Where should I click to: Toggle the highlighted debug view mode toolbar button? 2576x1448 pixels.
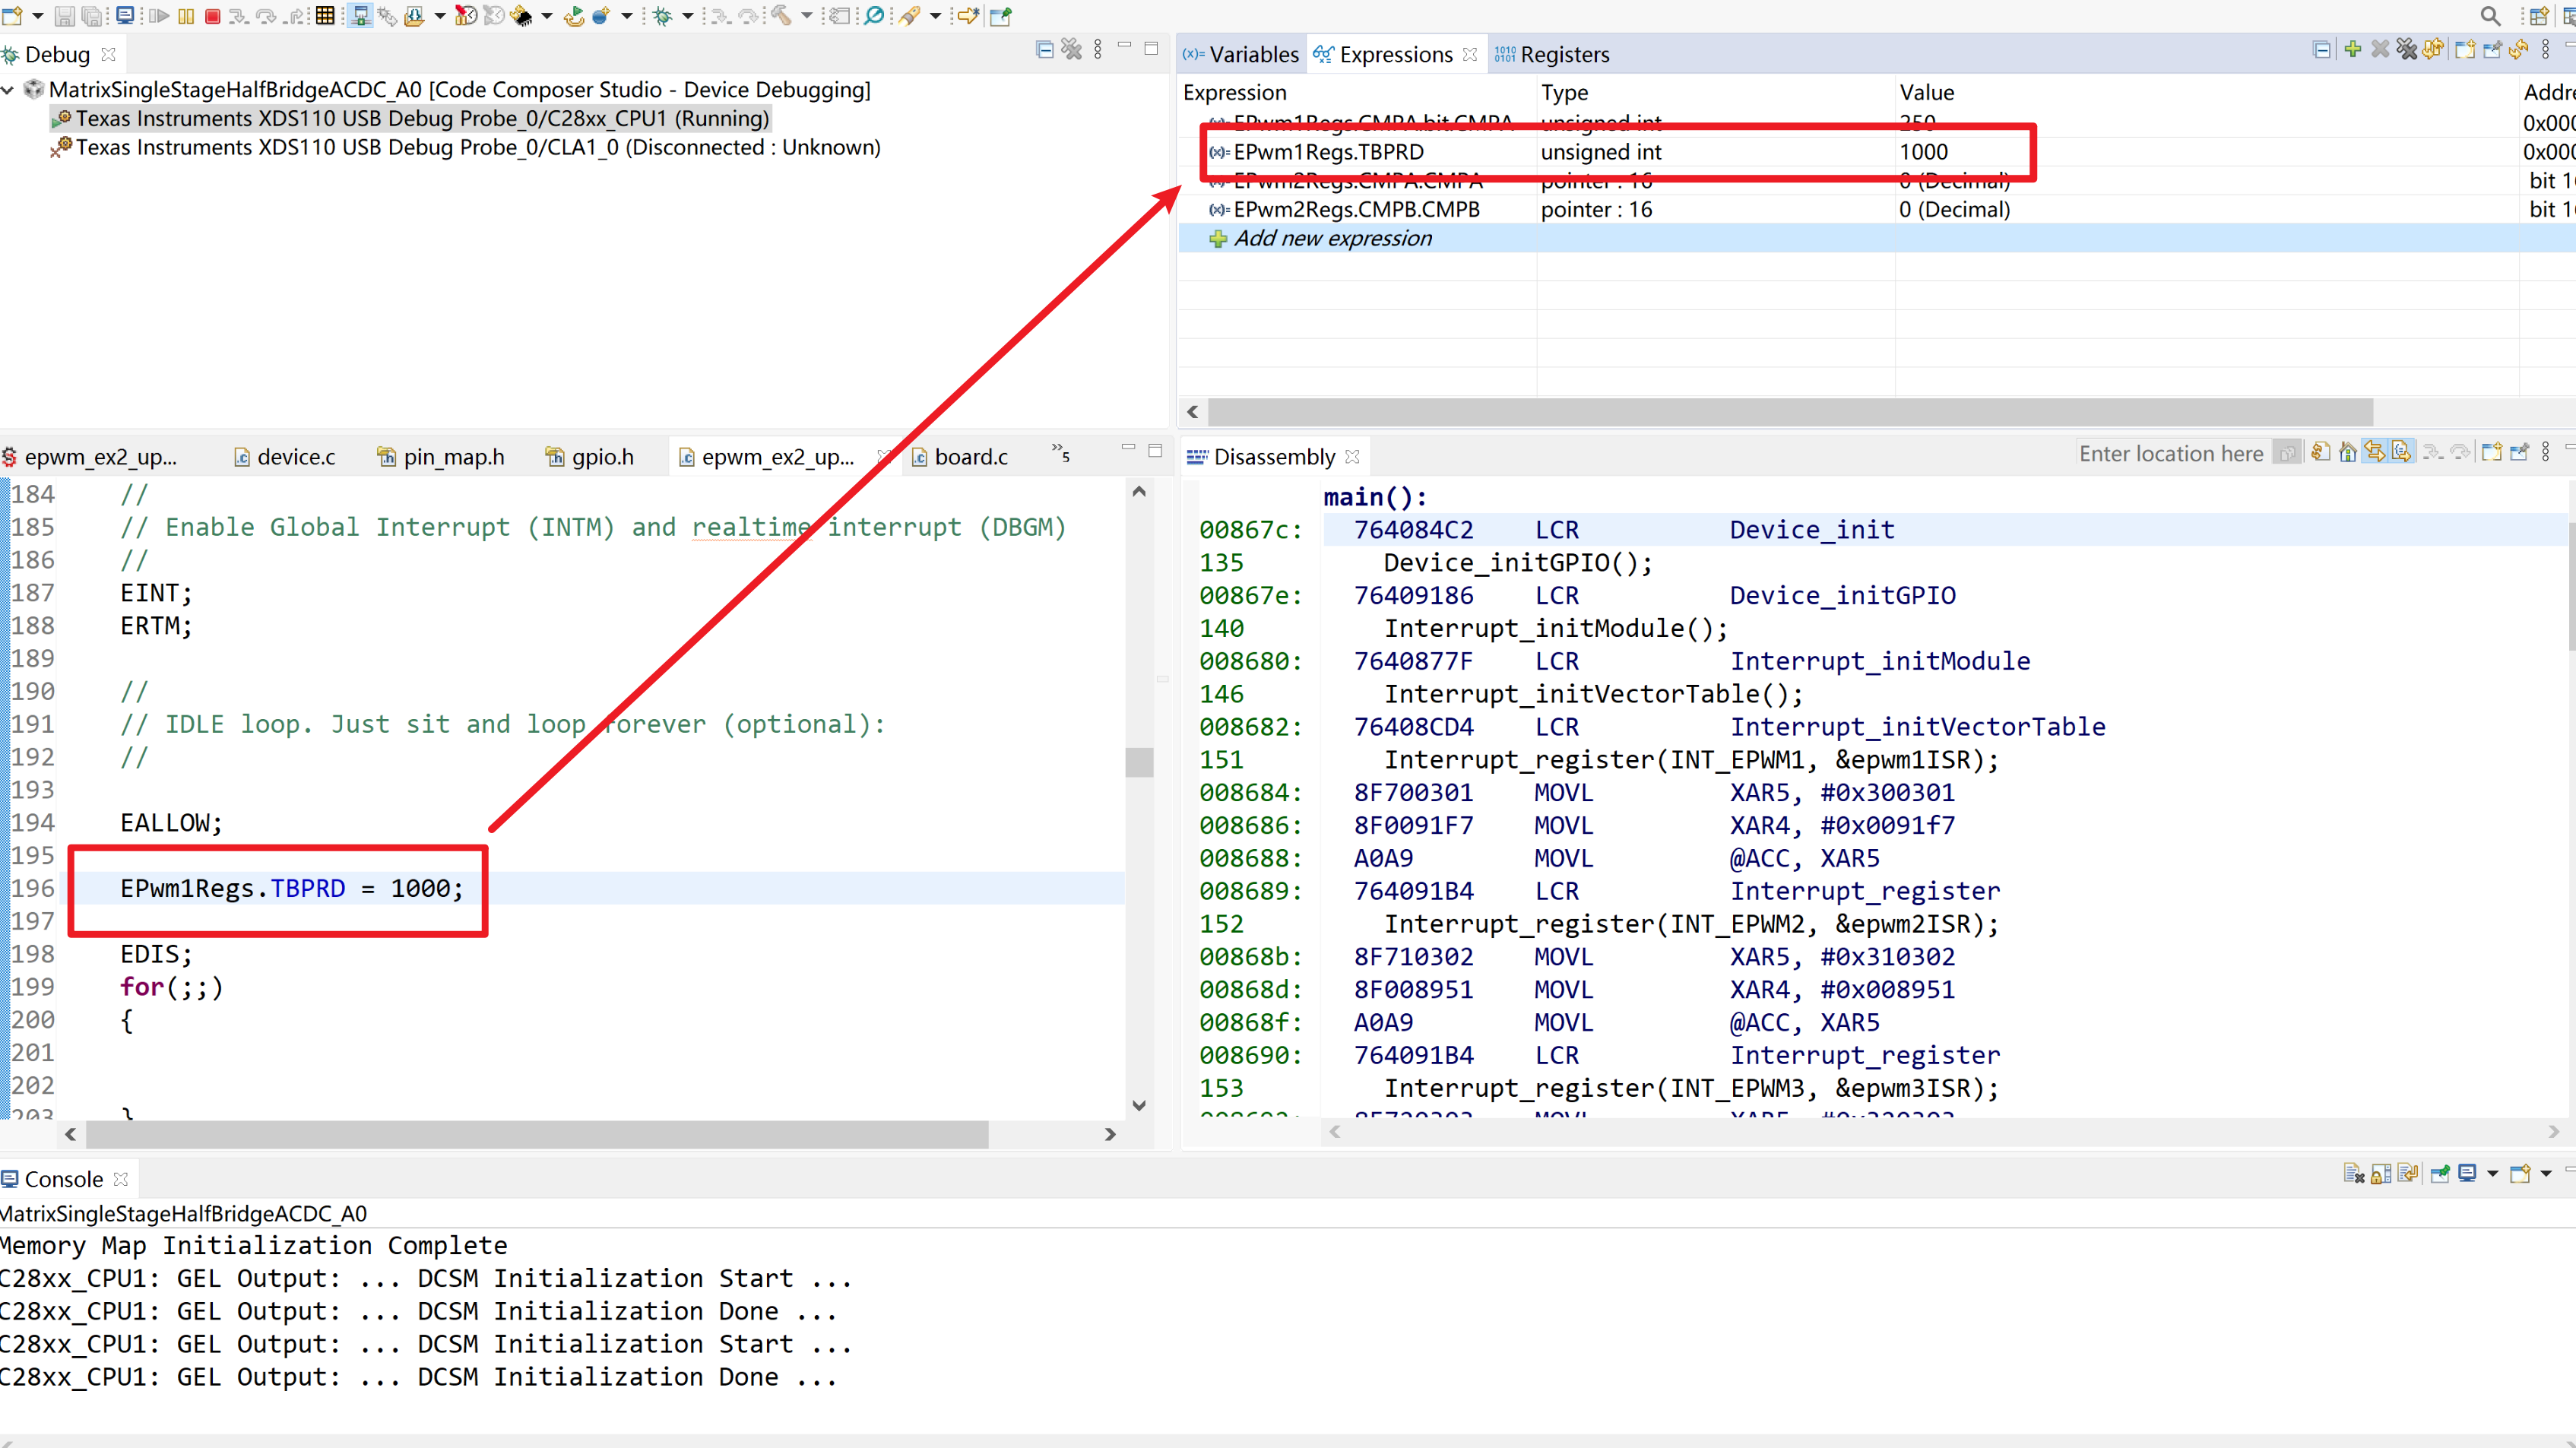[x=360, y=16]
